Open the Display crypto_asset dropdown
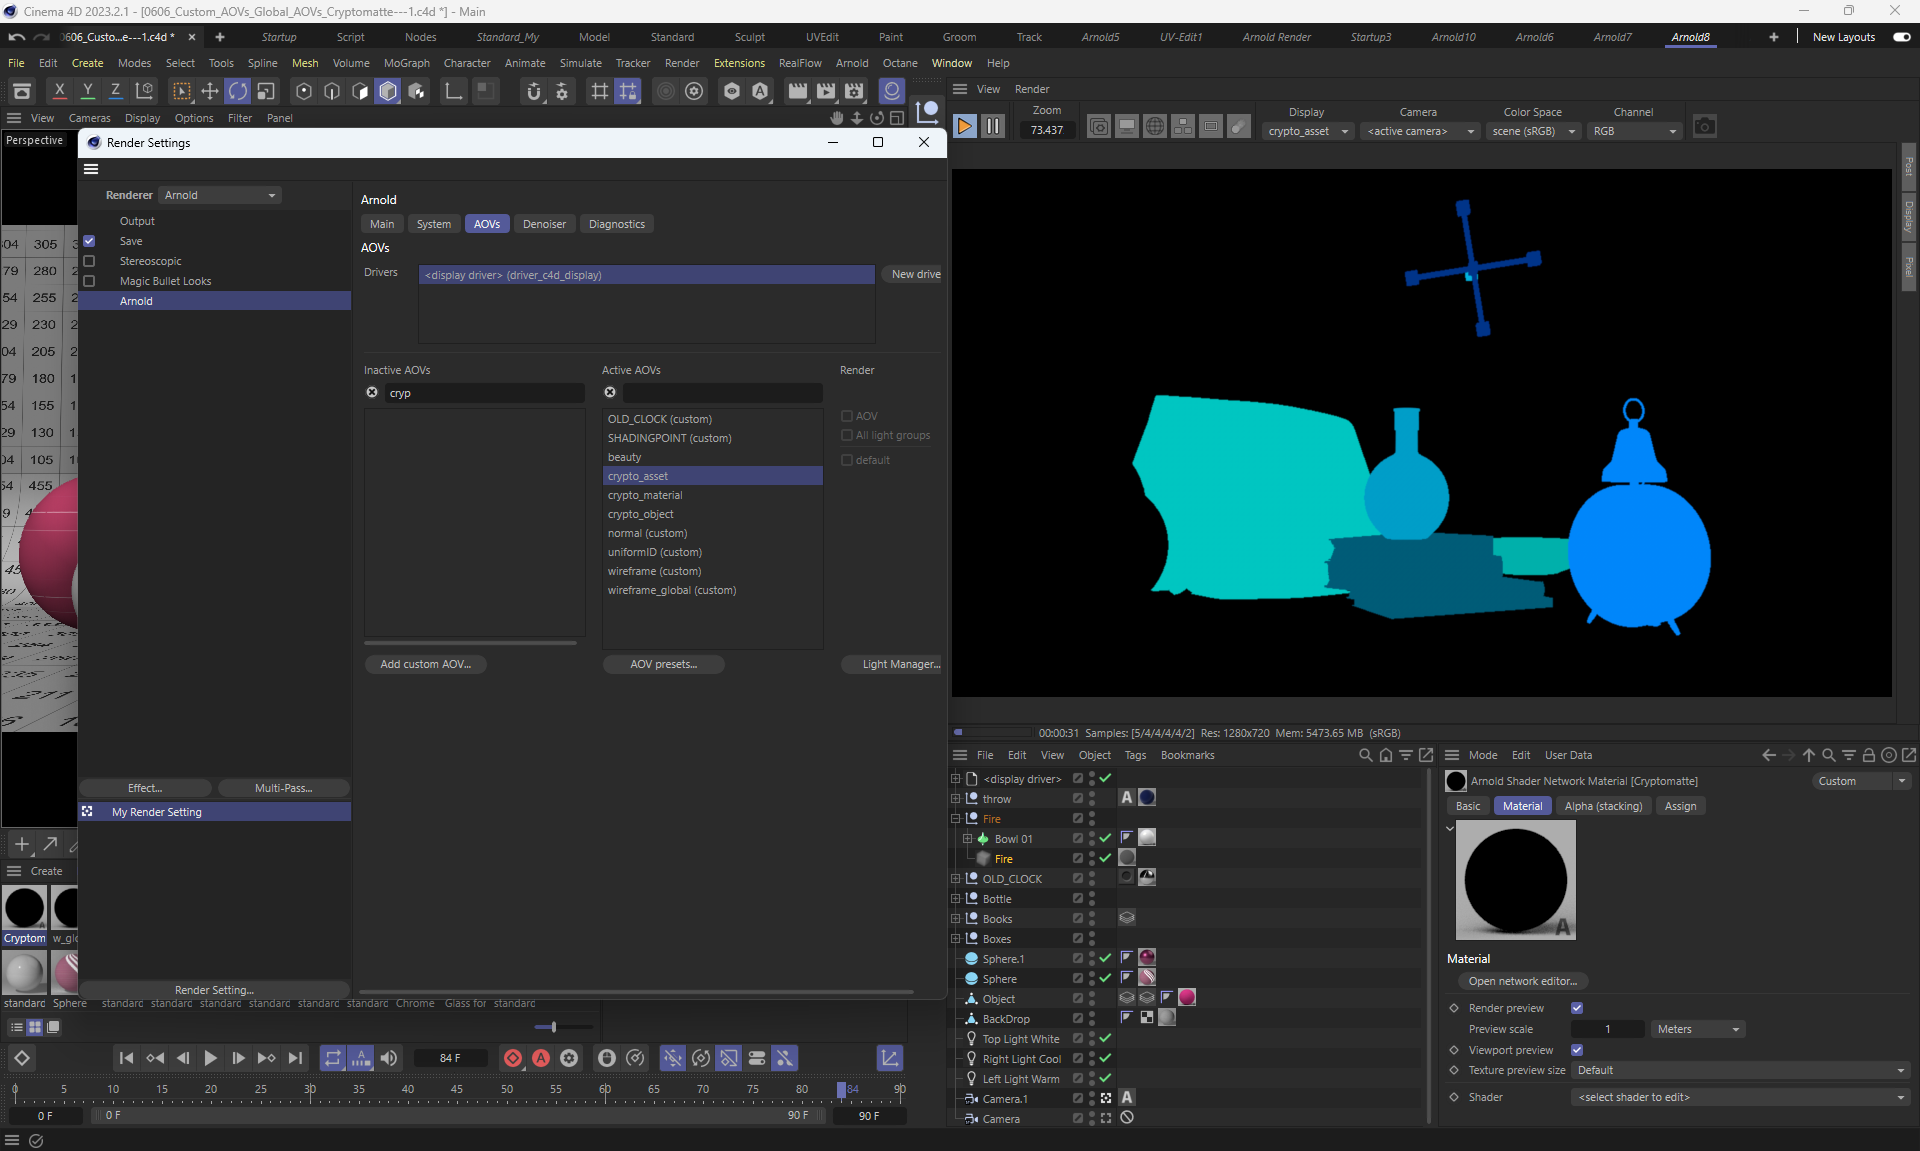 point(1308,131)
